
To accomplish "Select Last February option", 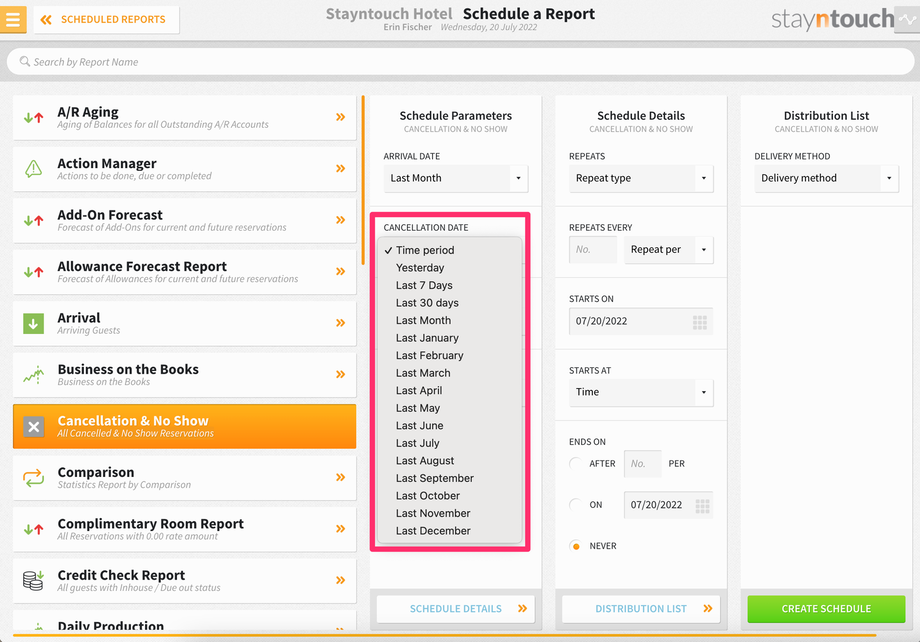I will click(449, 356).
